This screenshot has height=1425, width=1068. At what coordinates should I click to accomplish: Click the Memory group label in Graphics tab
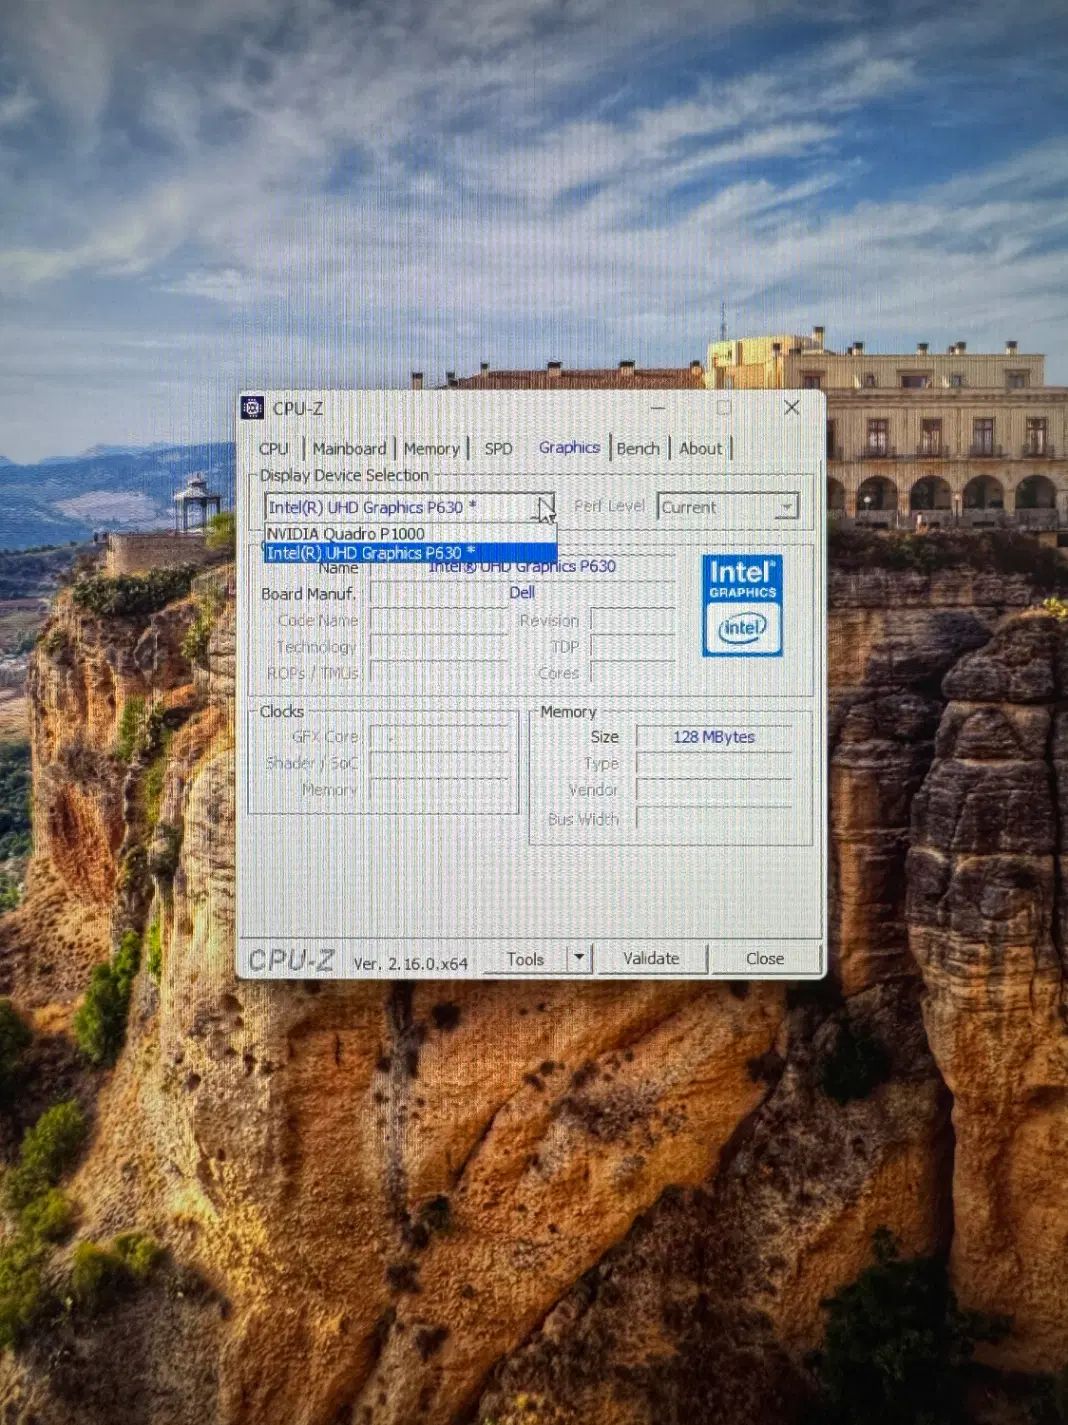568,712
